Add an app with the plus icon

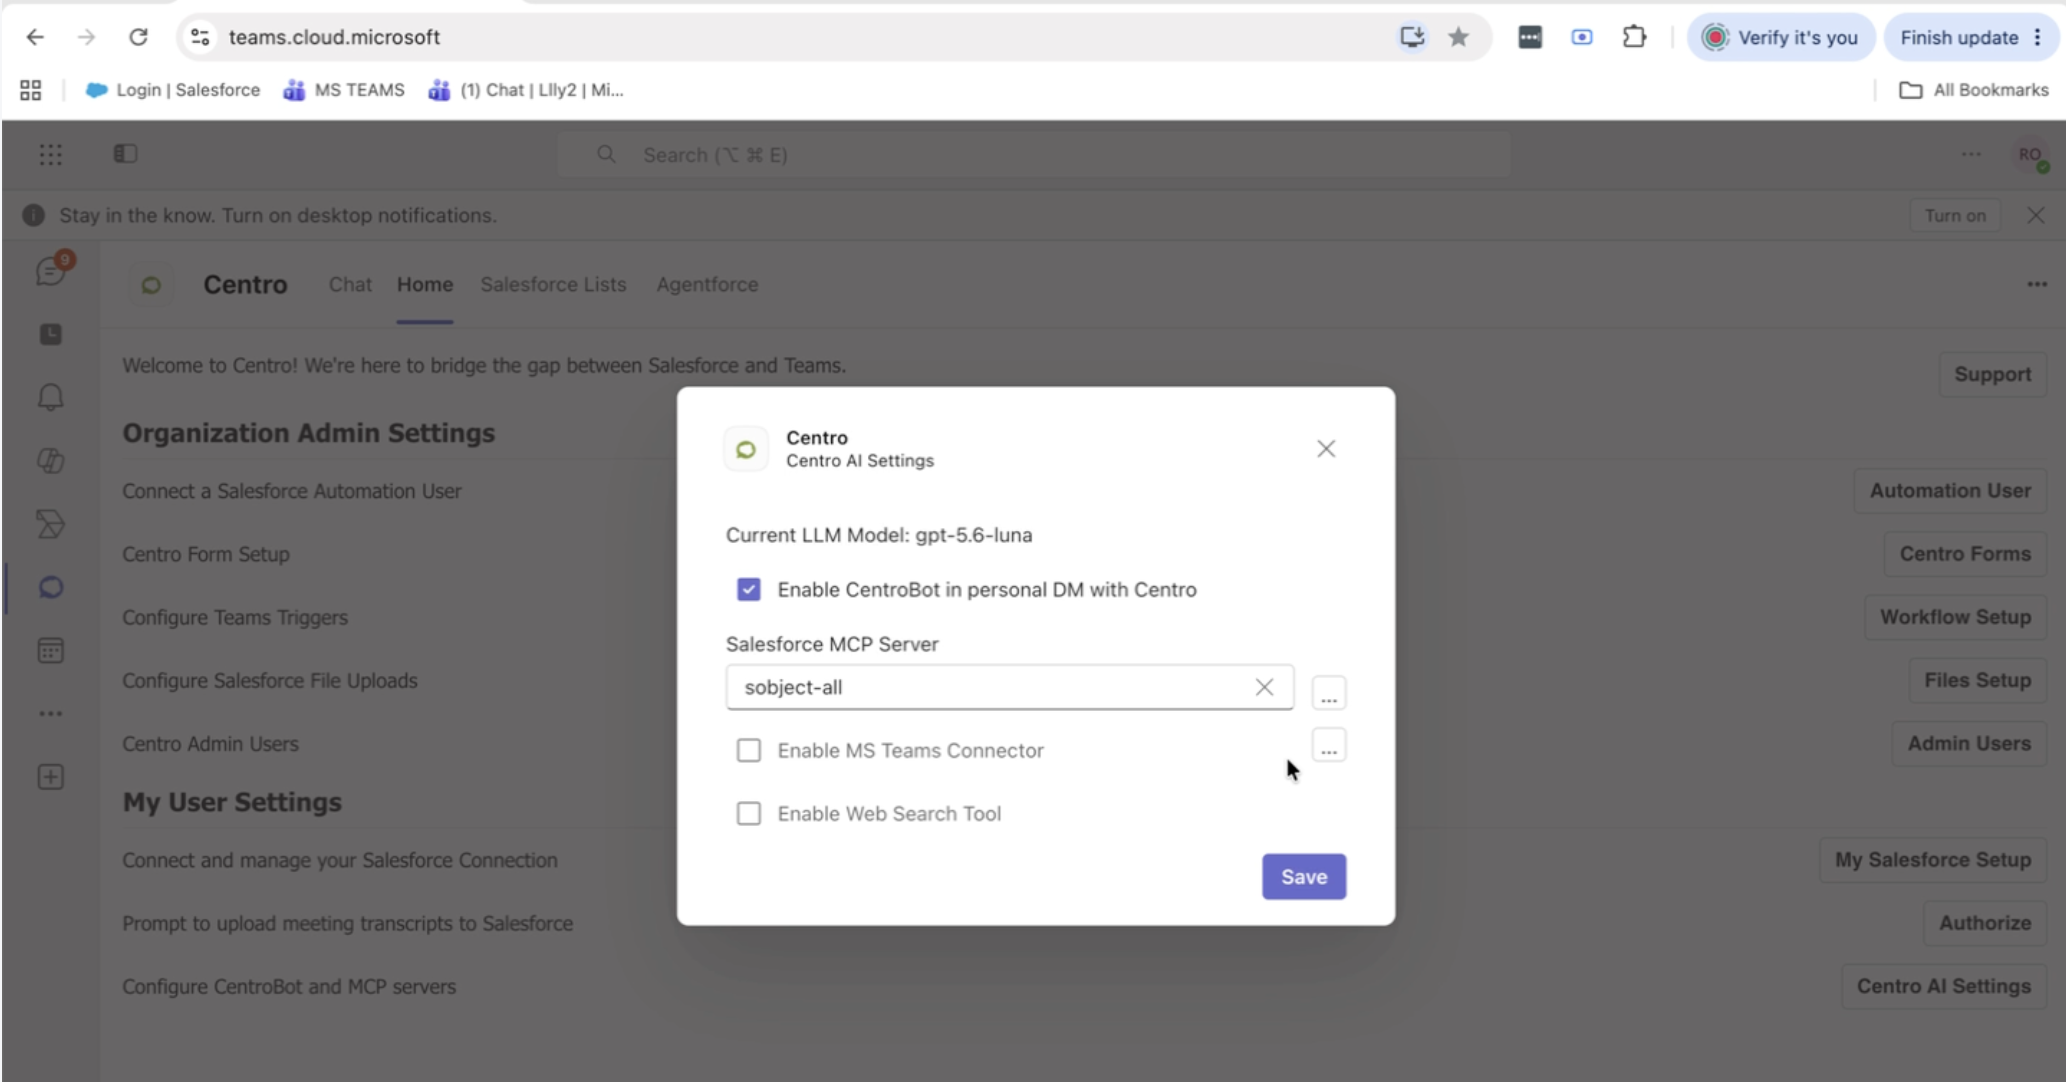click(x=51, y=777)
